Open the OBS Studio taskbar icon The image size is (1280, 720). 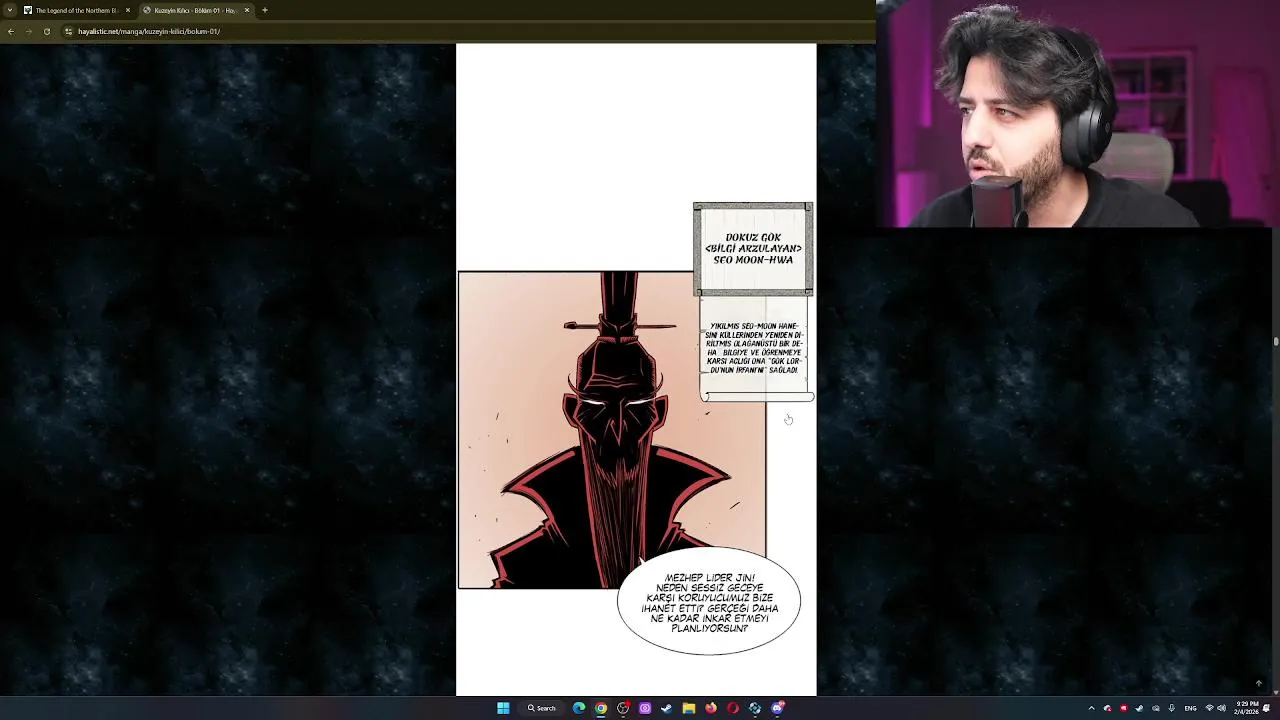pos(623,708)
